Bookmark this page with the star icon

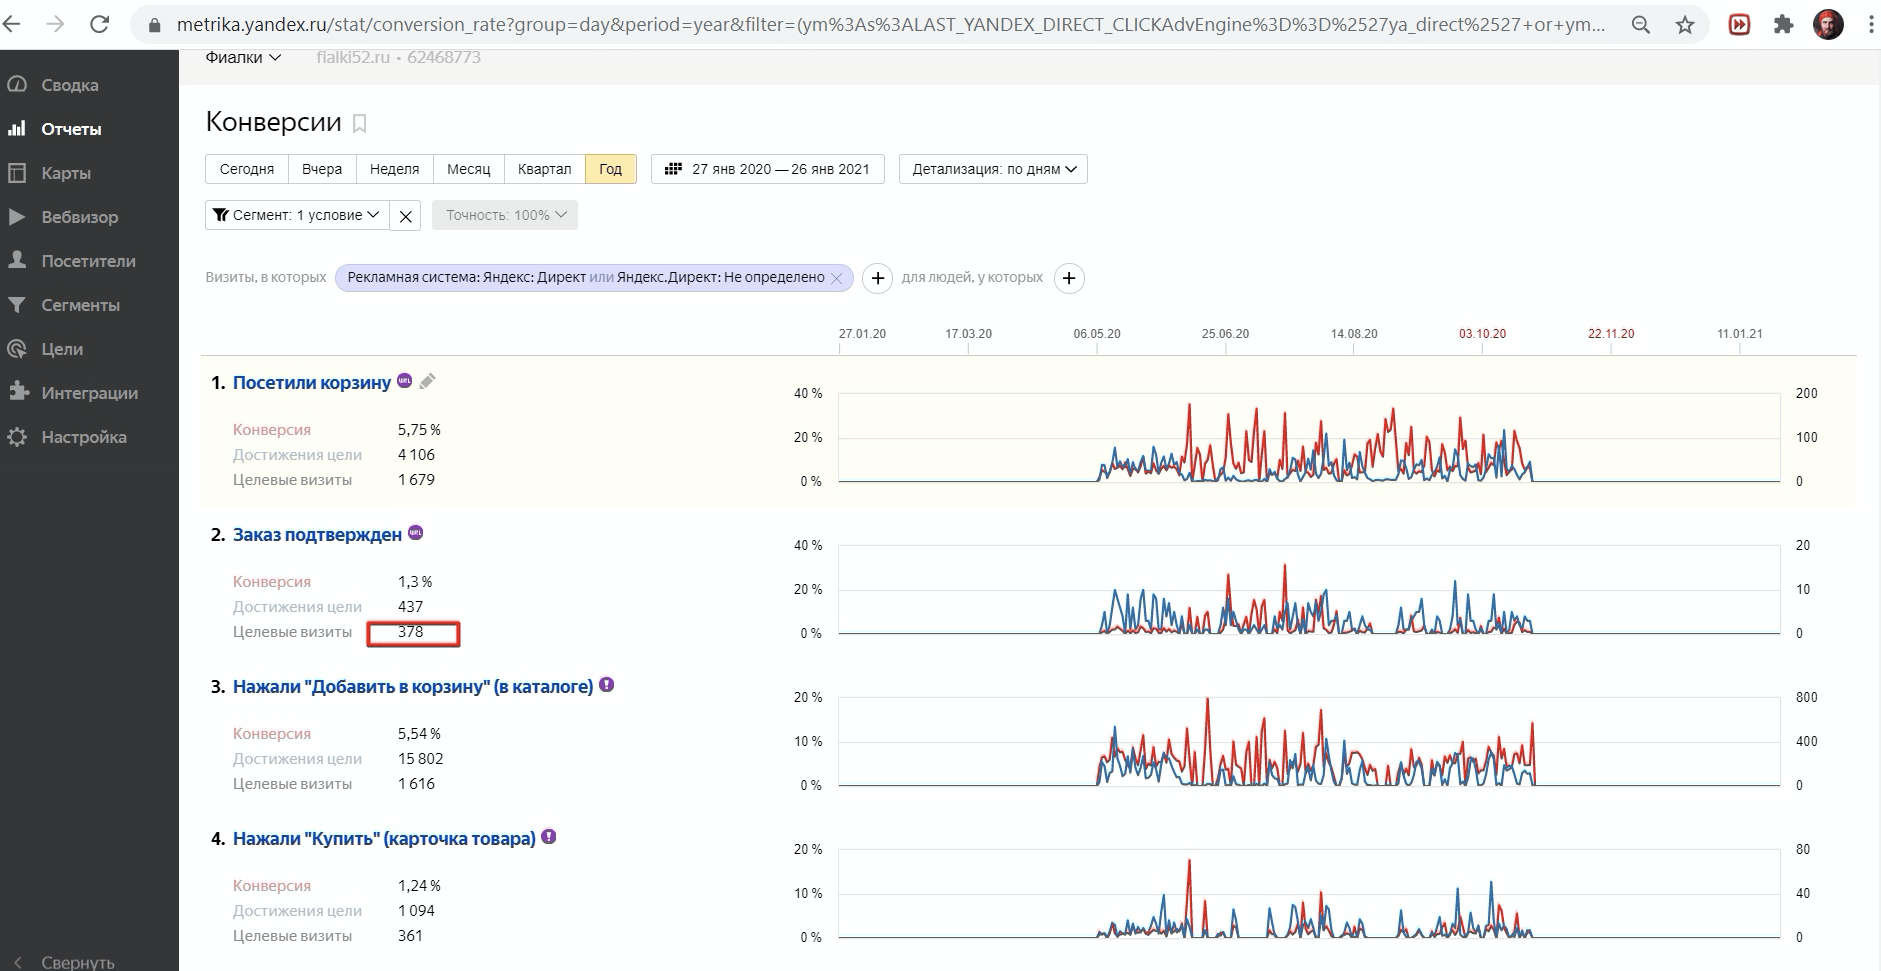point(1685,25)
